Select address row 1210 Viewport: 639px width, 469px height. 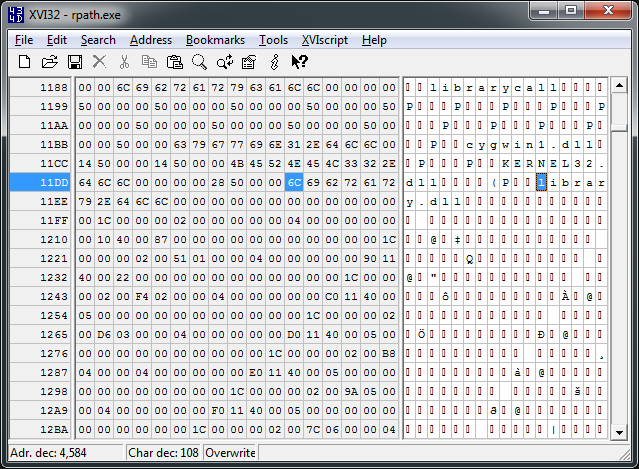tap(40, 240)
